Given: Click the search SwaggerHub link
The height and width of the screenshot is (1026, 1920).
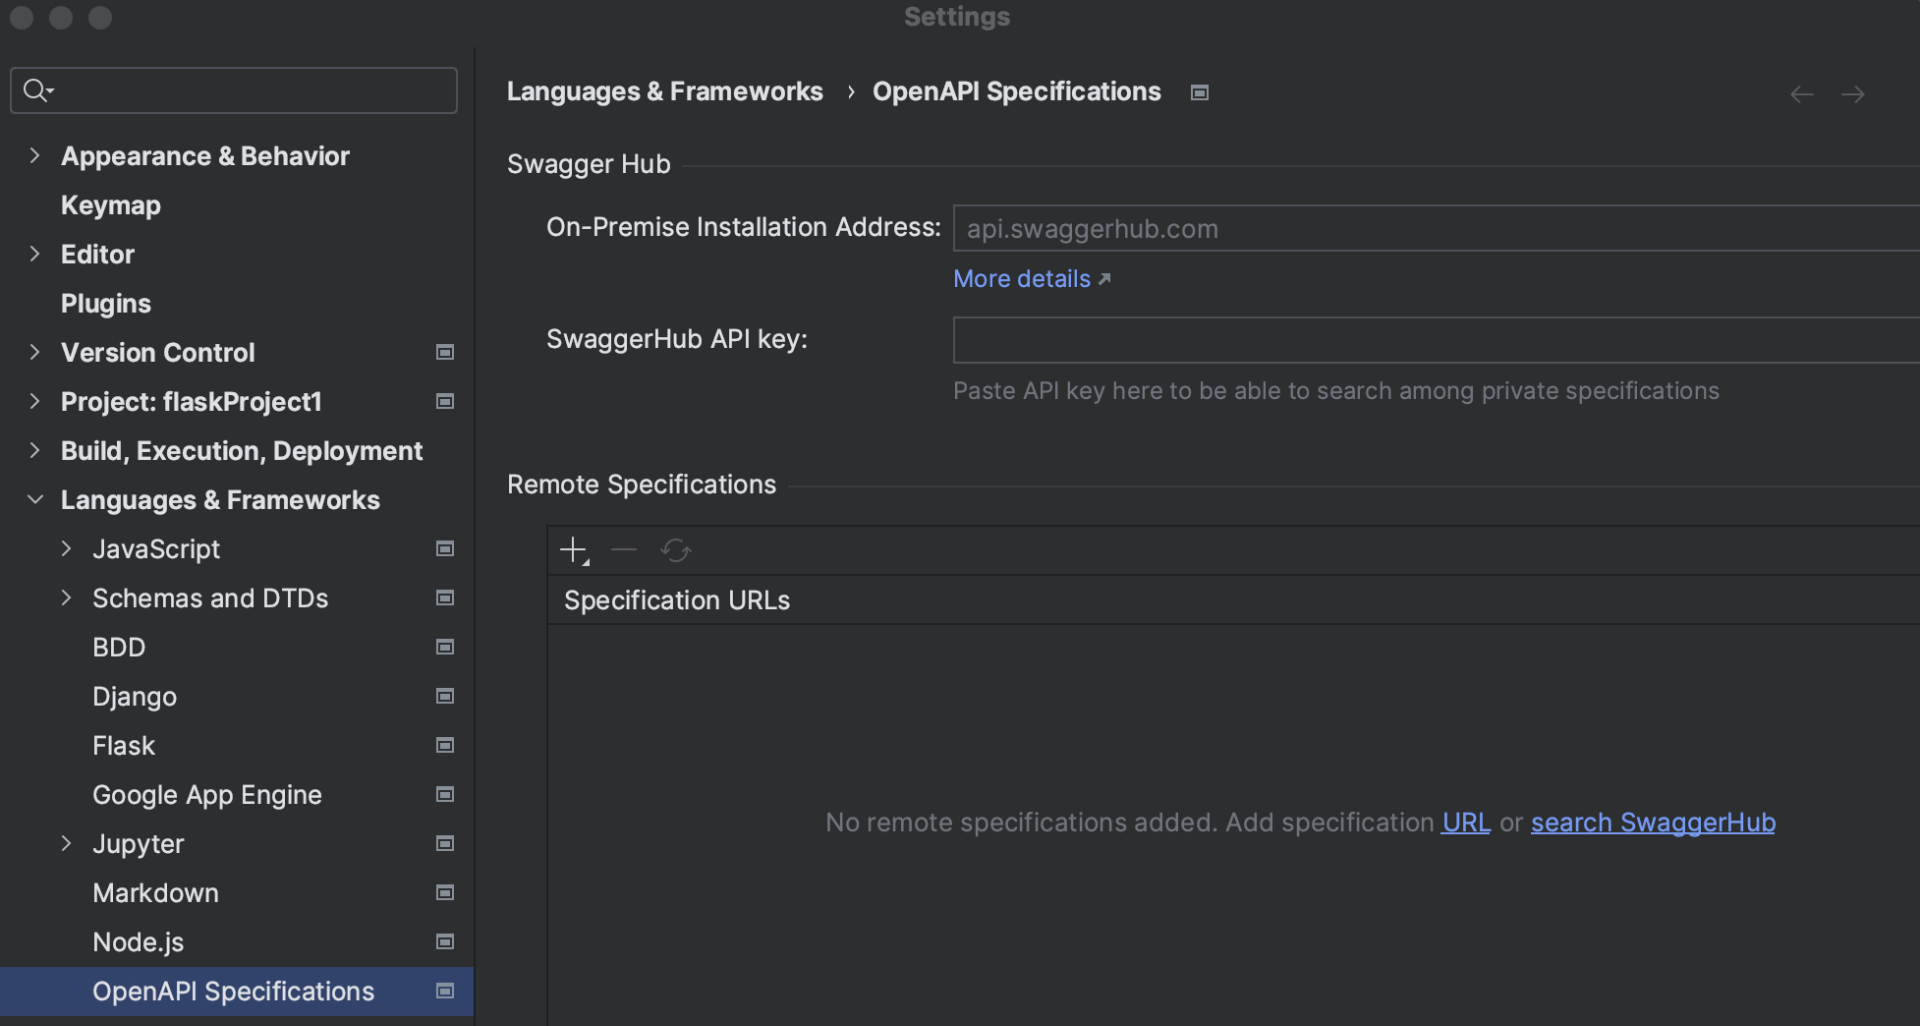Looking at the screenshot, I should pyautogui.click(x=1652, y=822).
